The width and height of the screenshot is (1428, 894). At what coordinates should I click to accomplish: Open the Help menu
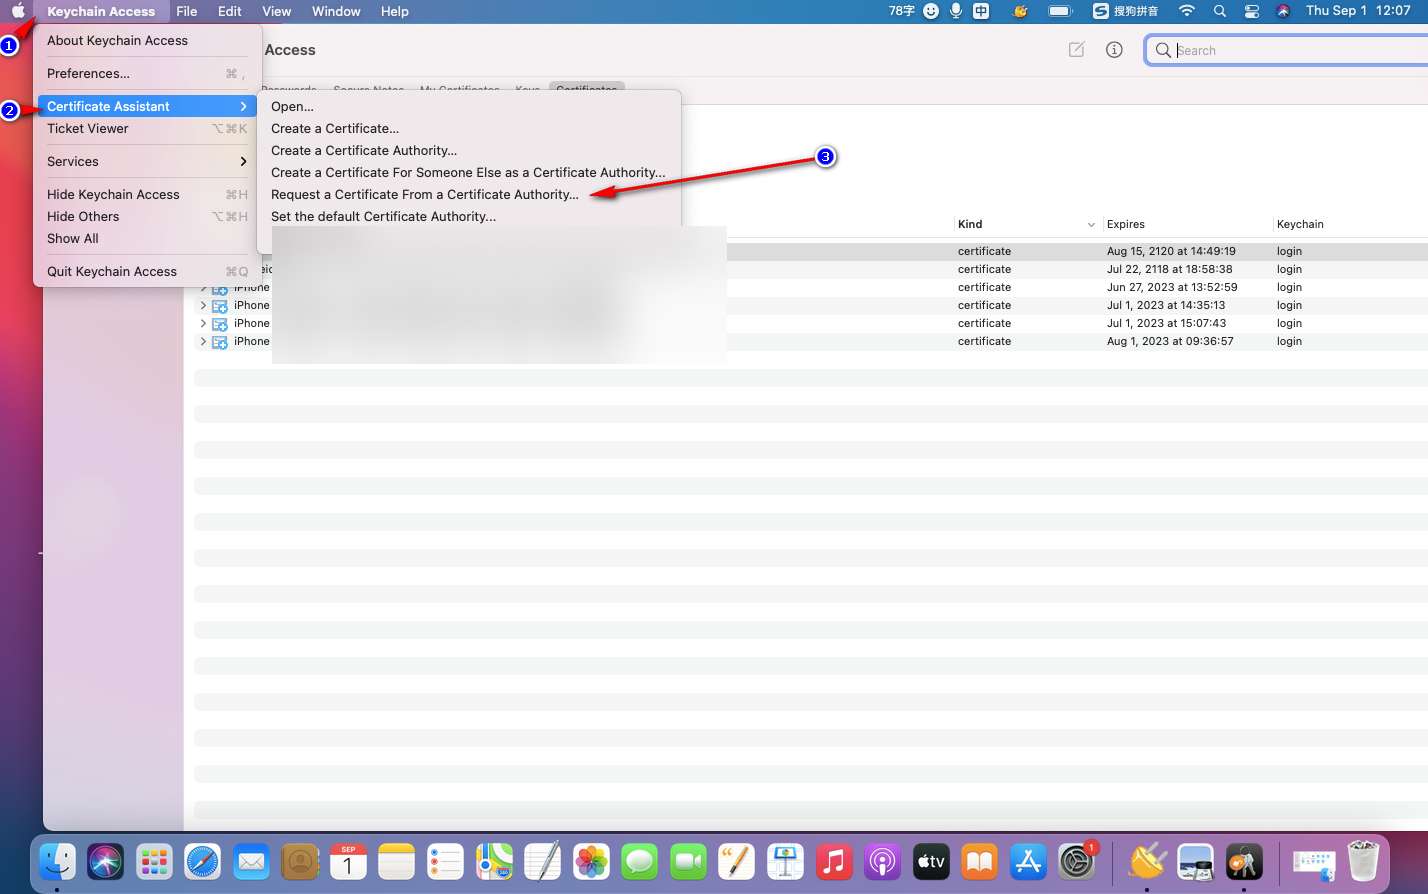[x=395, y=11]
